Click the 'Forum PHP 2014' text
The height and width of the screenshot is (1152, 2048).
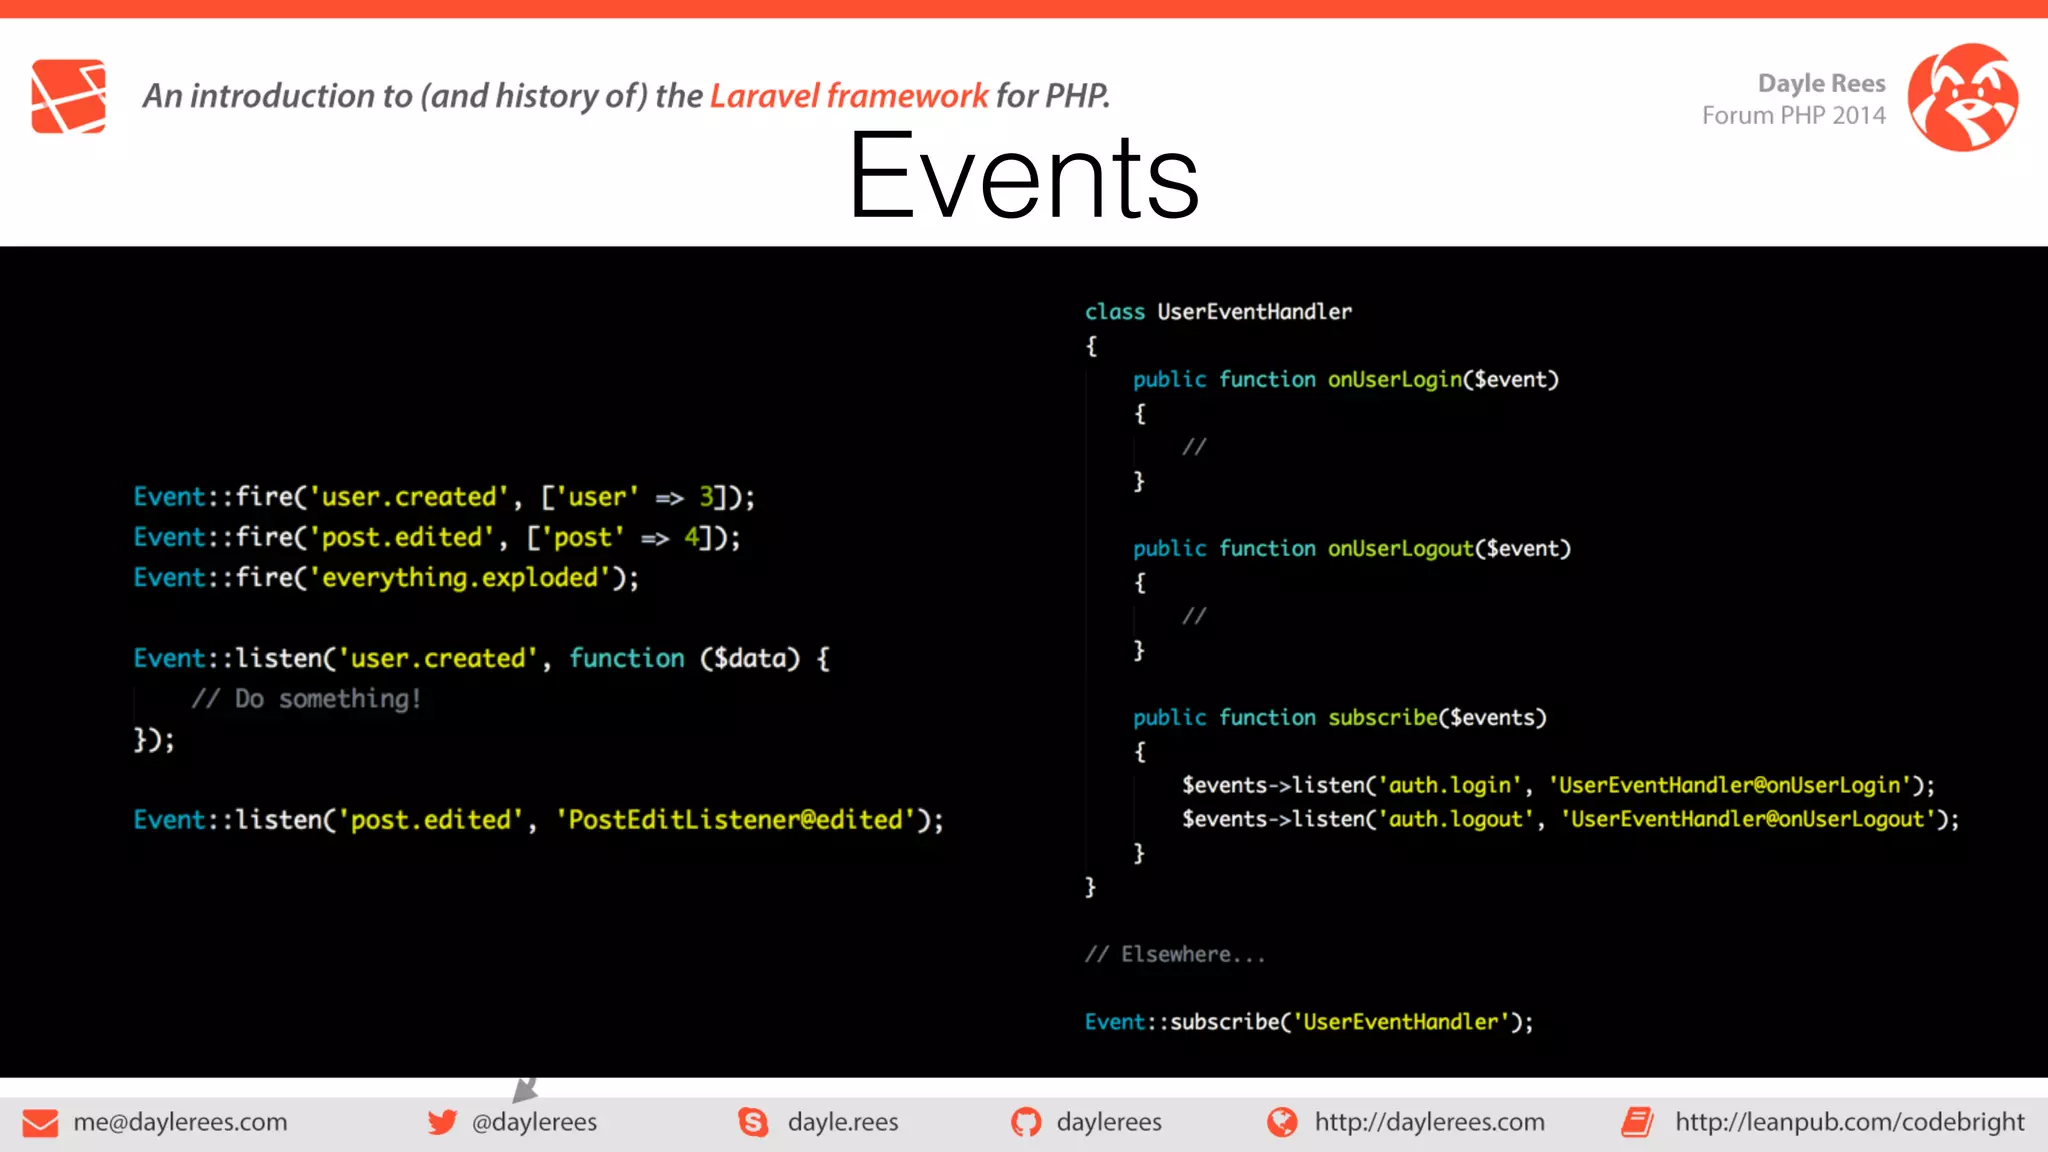click(x=1794, y=116)
